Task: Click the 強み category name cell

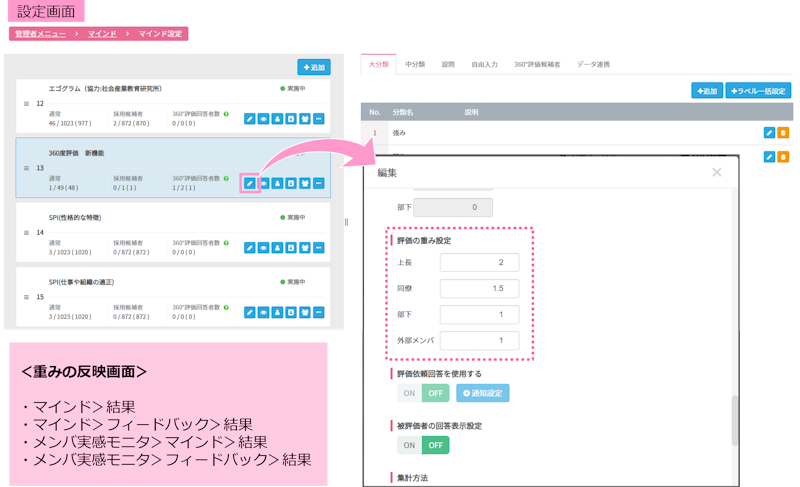Action: tap(399, 133)
